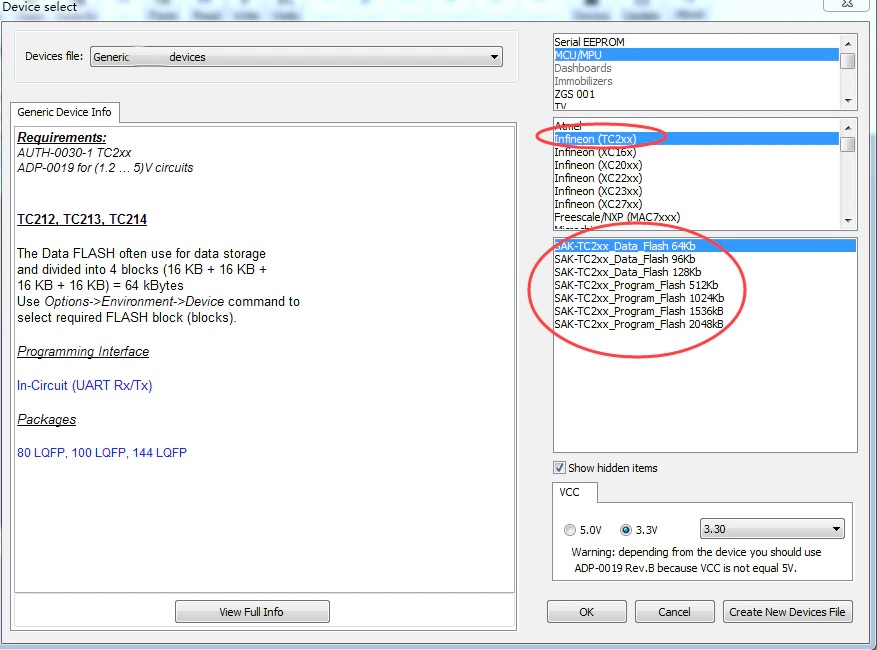877x650 pixels.
Task: Click the TC212, TC213, TC214 heading
Action: pyautogui.click(x=82, y=219)
